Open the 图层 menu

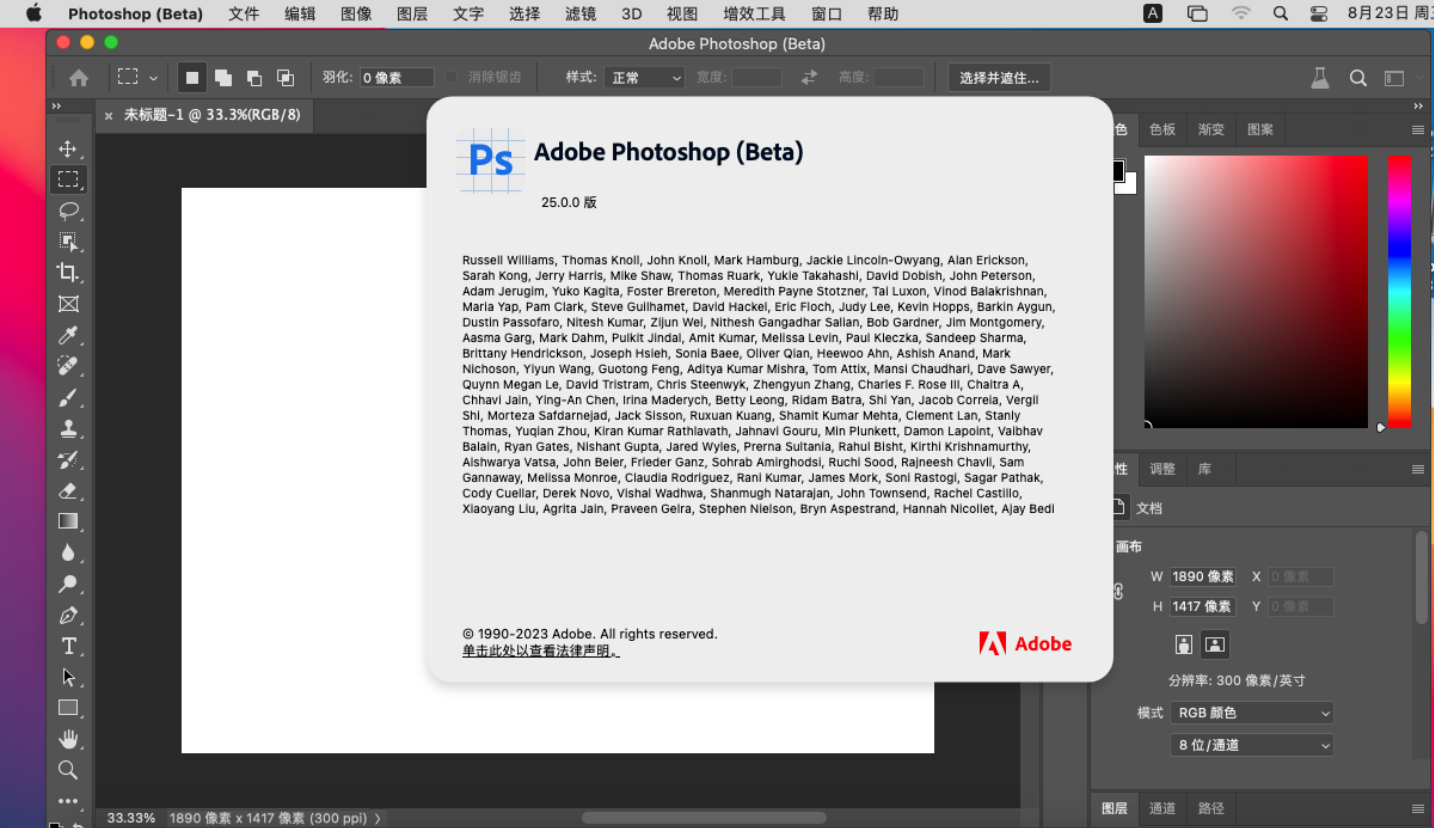pos(412,14)
